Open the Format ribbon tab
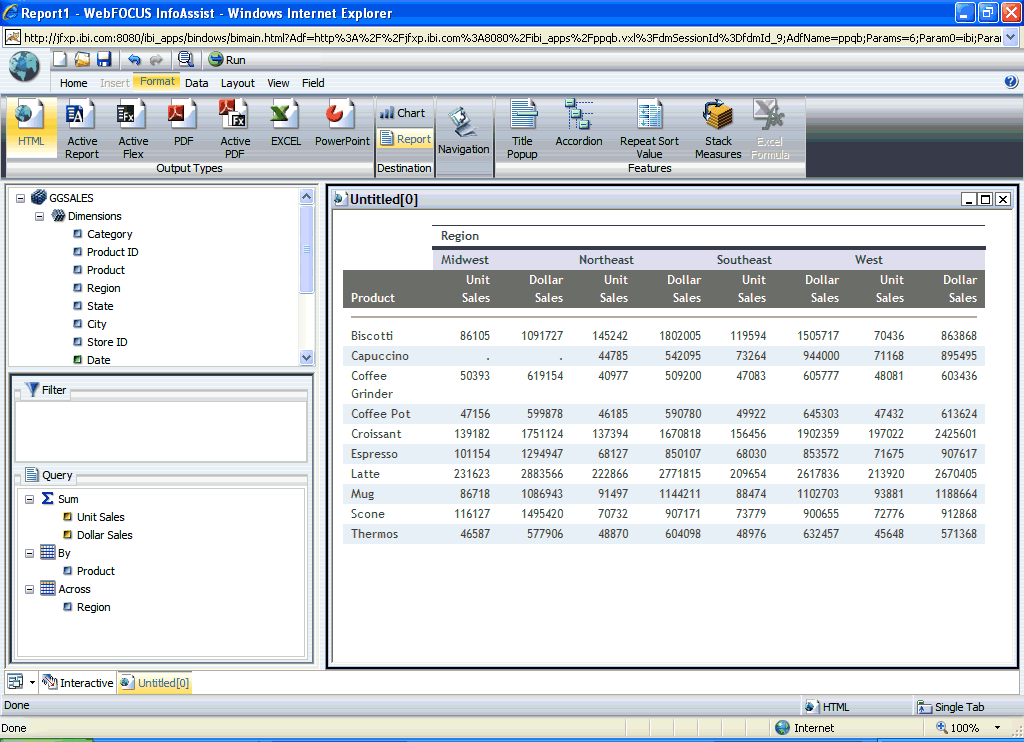The height and width of the screenshot is (742, 1024). click(x=157, y=82)
